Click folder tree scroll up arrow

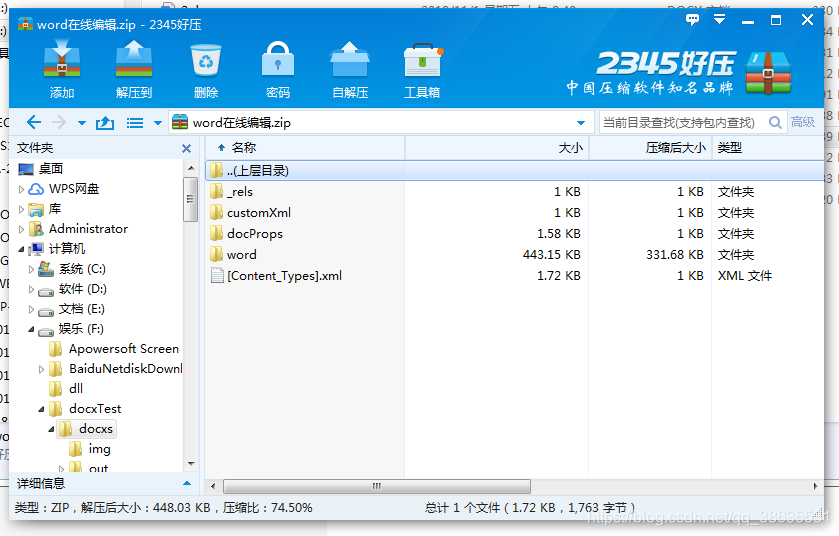pyautogui.click(x=191, y=169)
